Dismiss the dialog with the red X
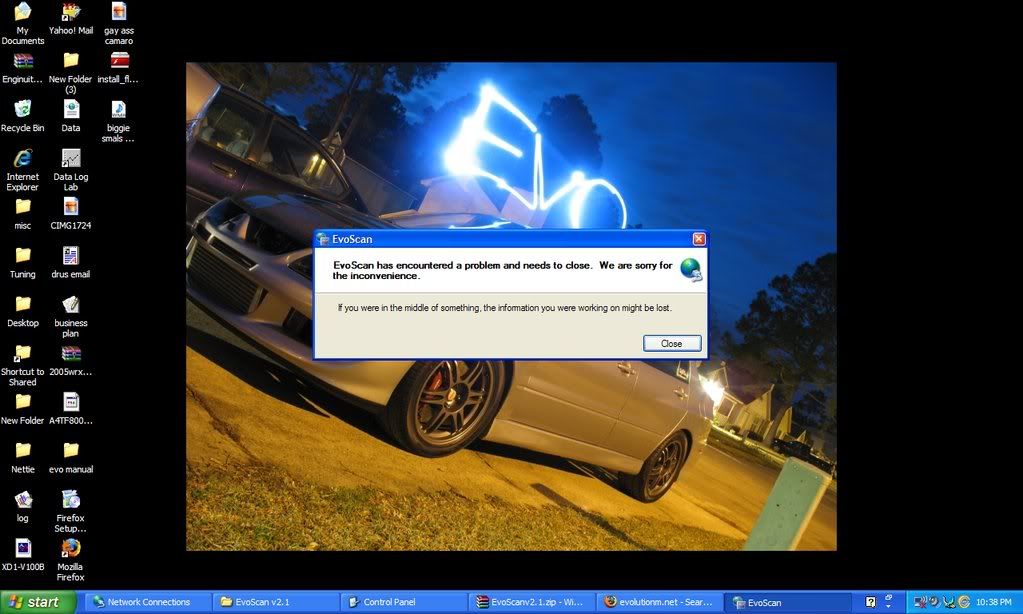Screen dimensions: 1023x614 coord(699,239)
